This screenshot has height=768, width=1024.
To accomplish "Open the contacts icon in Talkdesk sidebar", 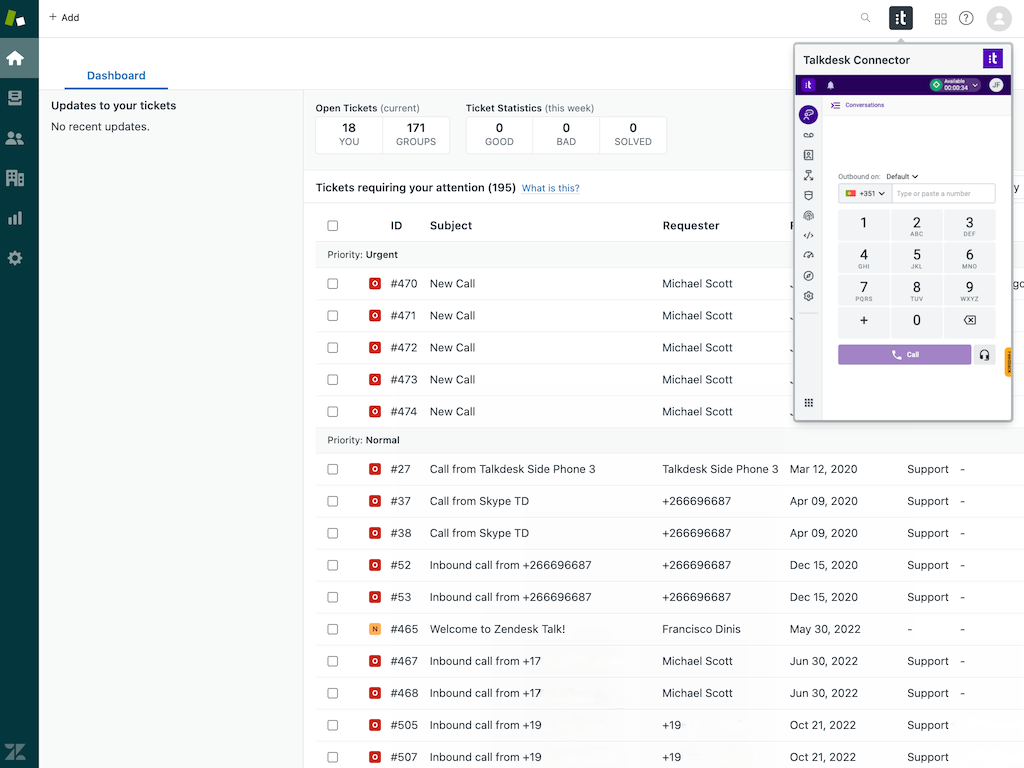I will point(808,155).
